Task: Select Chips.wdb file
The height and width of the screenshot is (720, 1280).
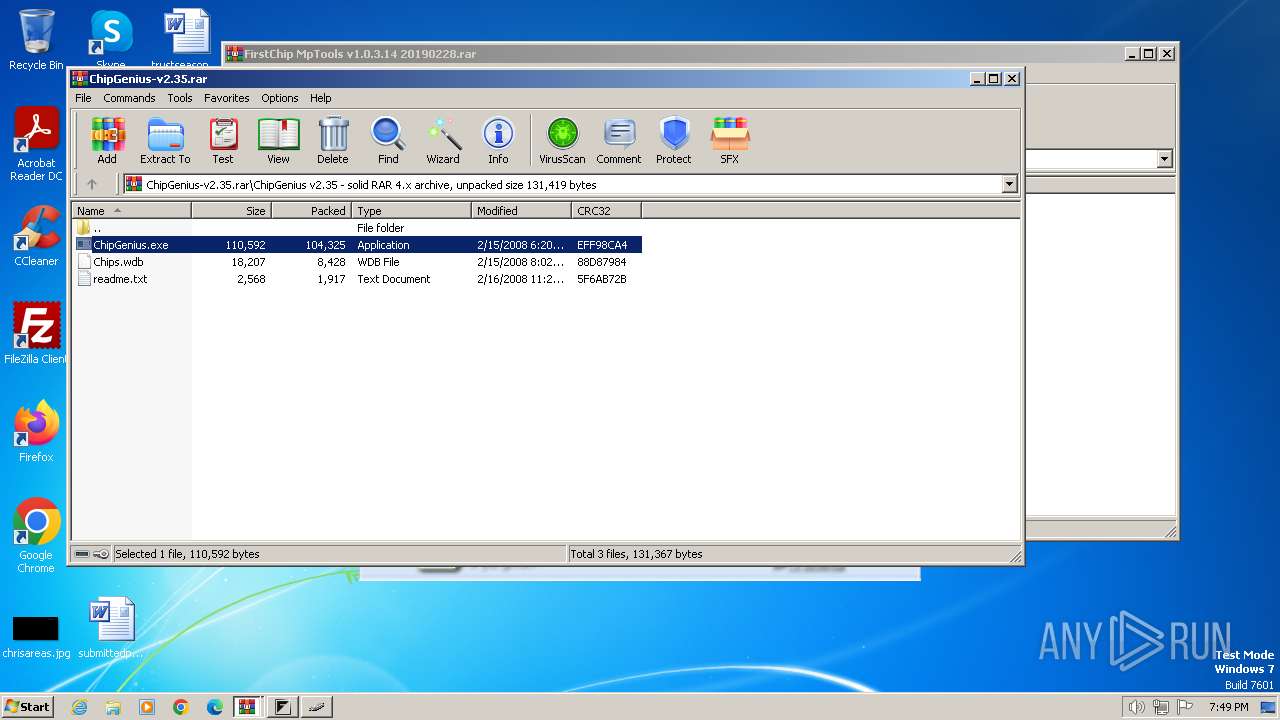Action: click(x=357, y=262)
